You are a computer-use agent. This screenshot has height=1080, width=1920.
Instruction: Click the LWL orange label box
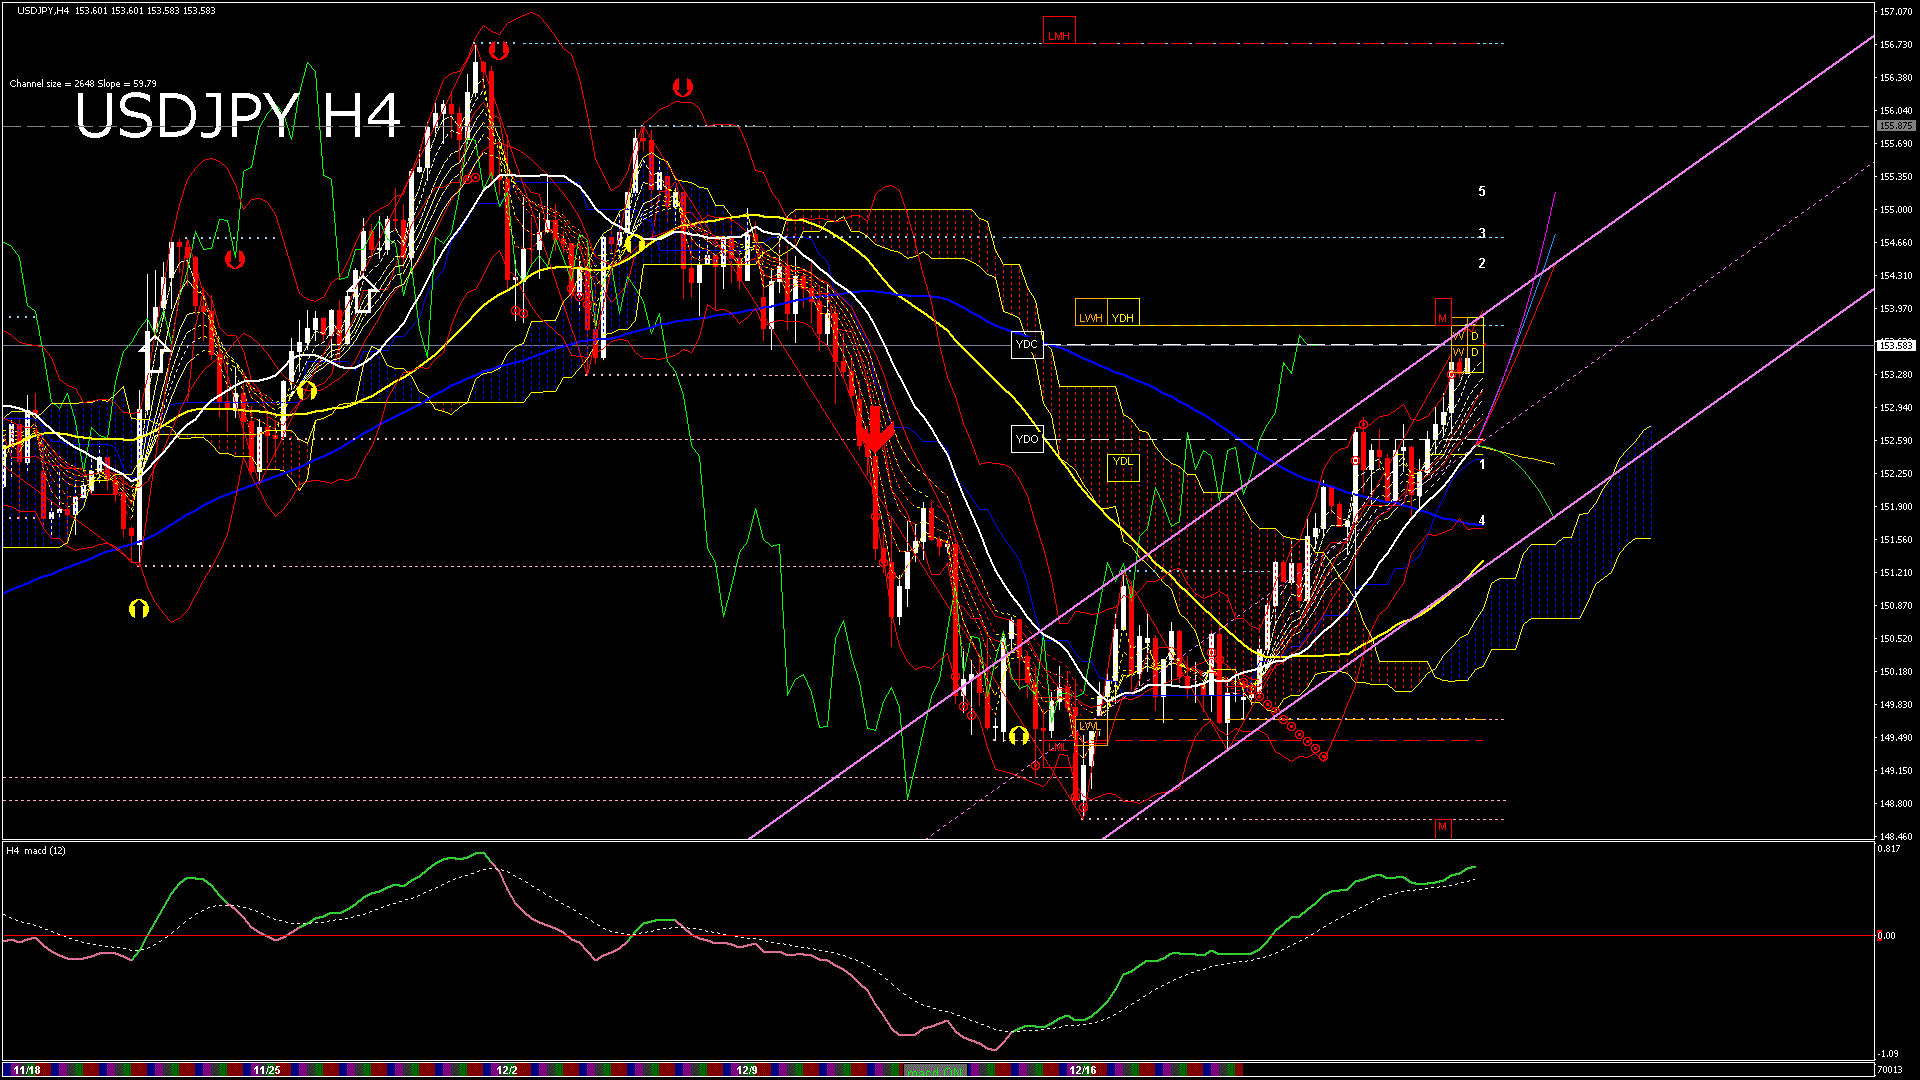click(1089, 727)
